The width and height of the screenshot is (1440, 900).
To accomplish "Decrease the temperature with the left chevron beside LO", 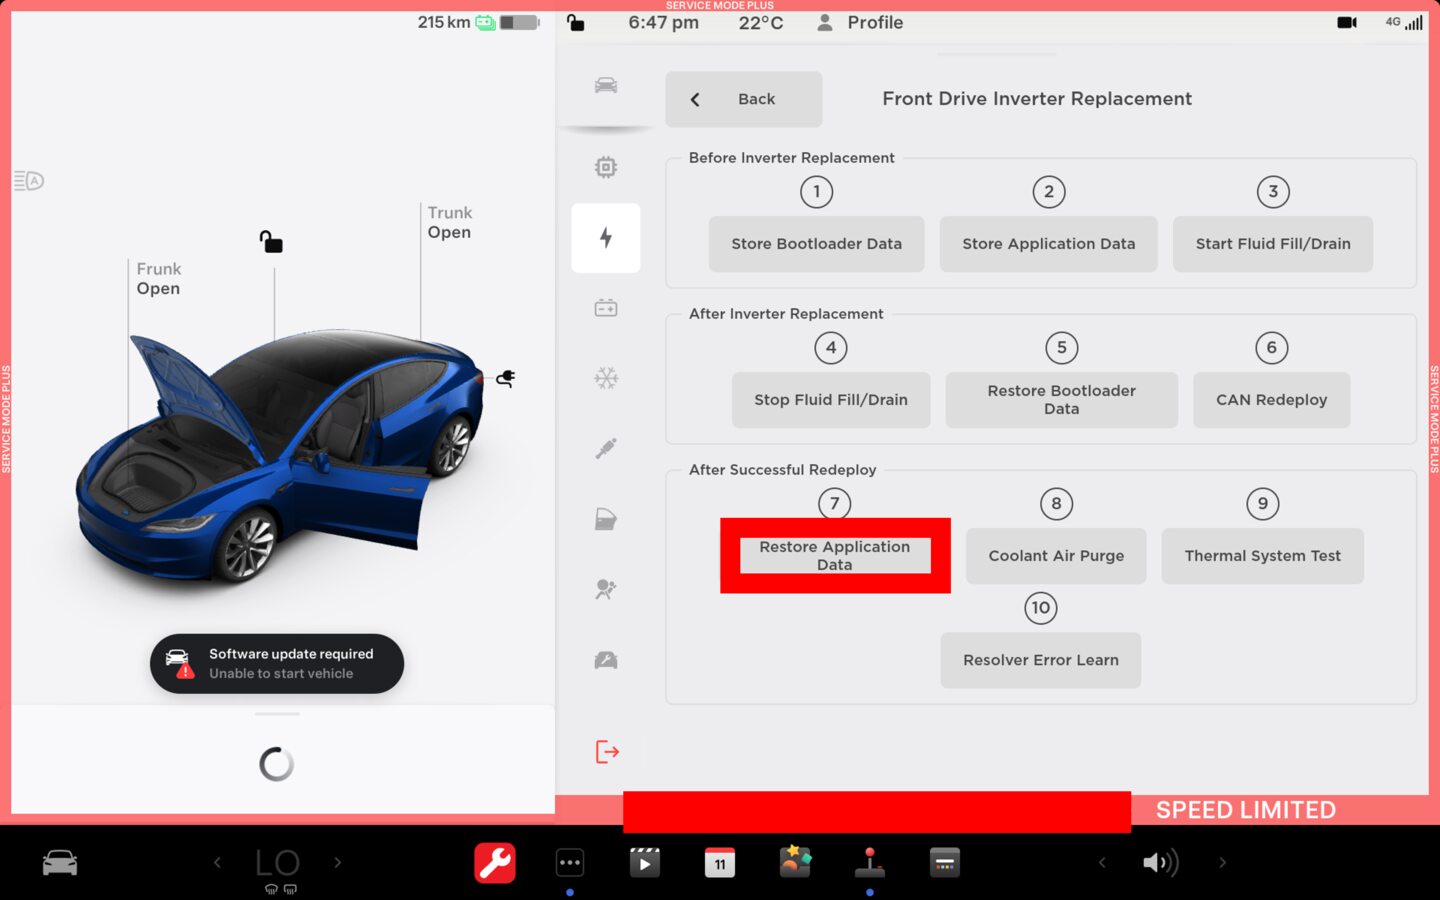I will [x=217, y=862].
